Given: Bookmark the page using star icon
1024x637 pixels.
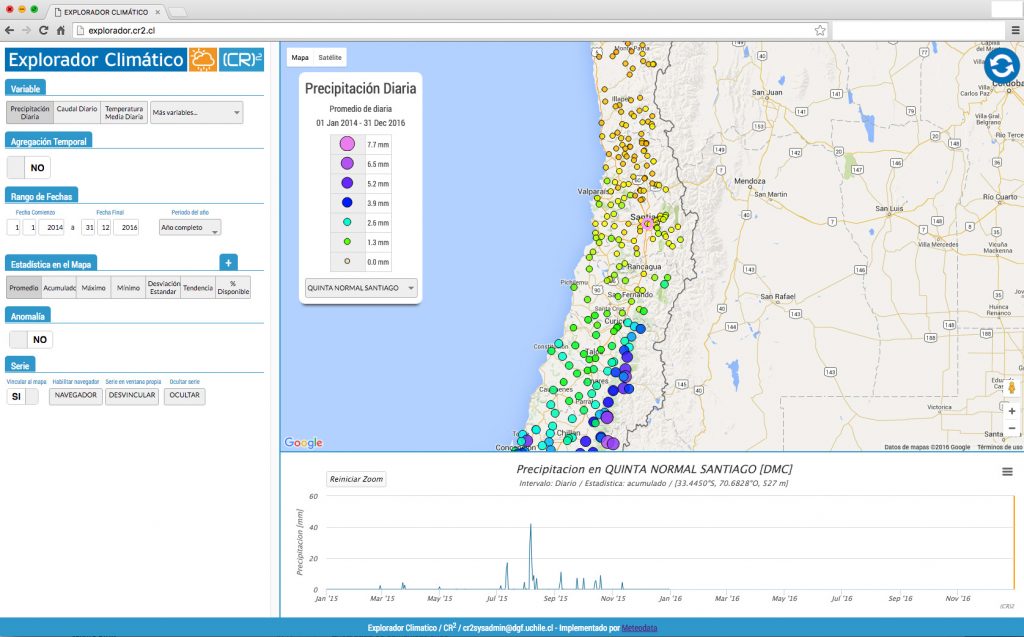Looking at the screenshot, I should [x=819, y=31].
